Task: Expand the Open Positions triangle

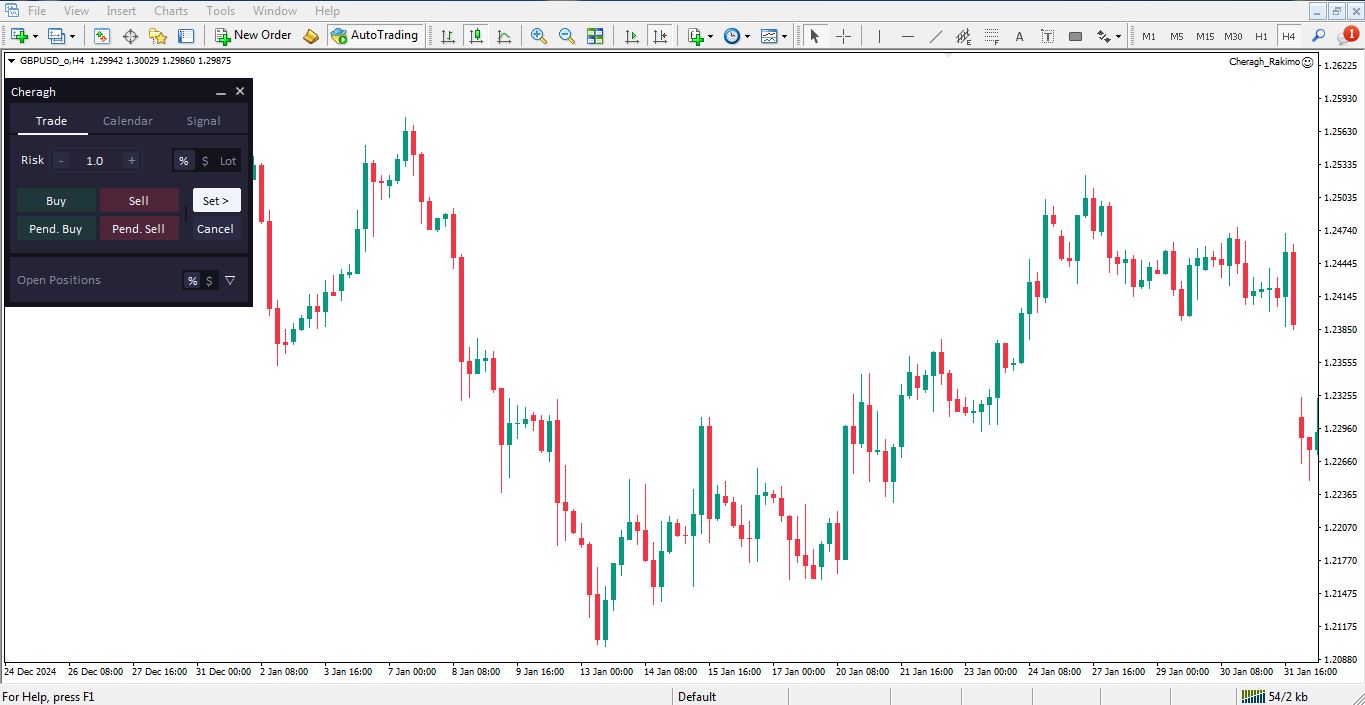Action: click(x=230, y=281)
